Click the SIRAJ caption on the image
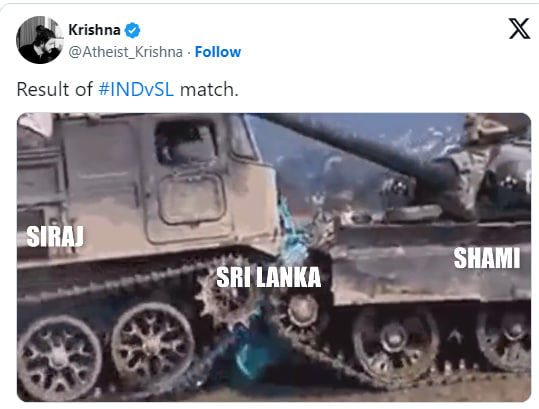Screen dimensions: 539x409 55,236
